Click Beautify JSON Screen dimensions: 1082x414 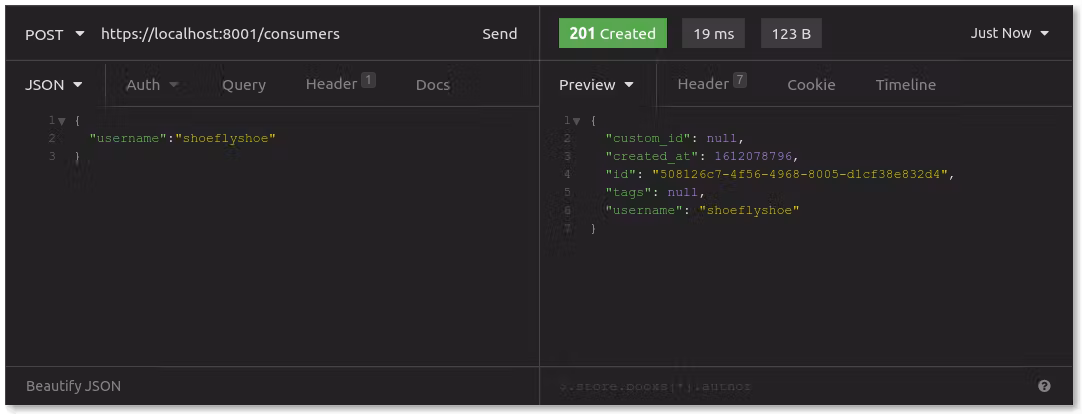click(x=73, y=386)
